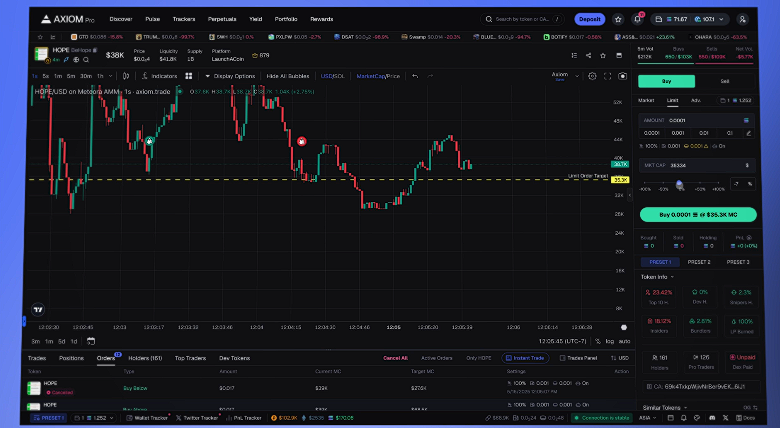This screenshot has height=428, width=780.
Task: Switch to the Sell side
Action: (725, 81)
